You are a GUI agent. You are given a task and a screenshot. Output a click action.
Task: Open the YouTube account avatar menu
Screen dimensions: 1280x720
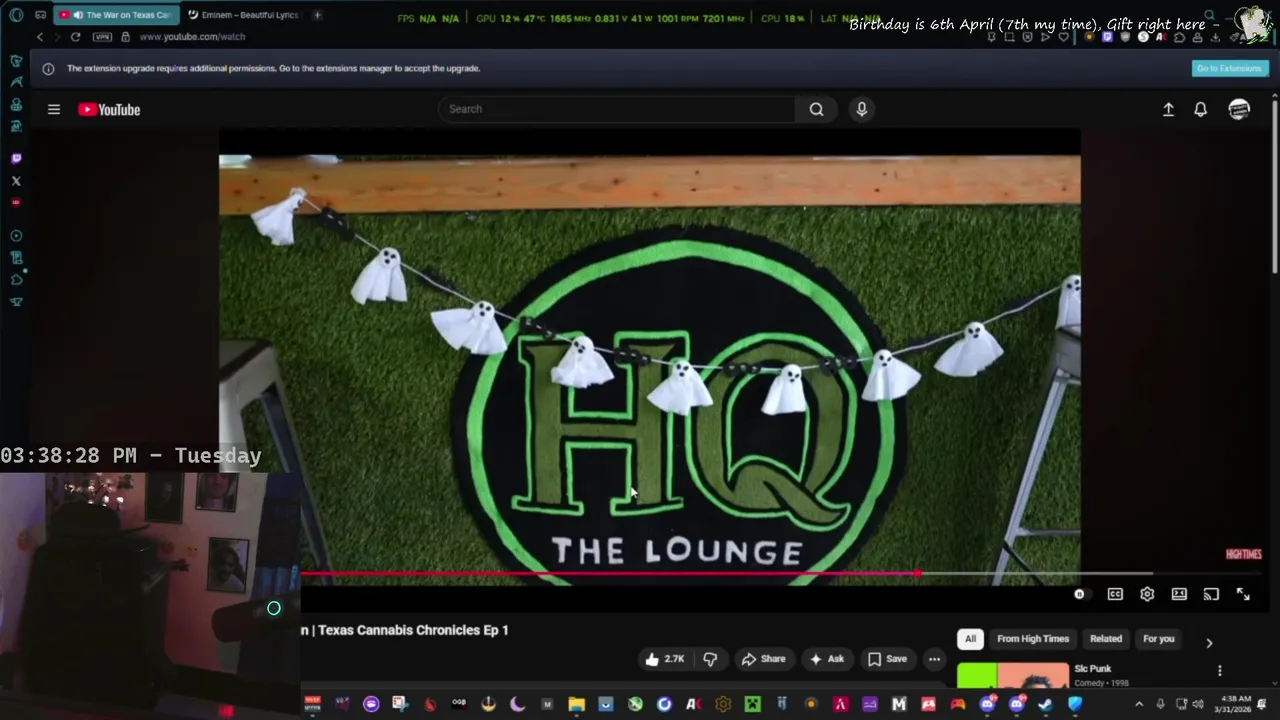1239,110
